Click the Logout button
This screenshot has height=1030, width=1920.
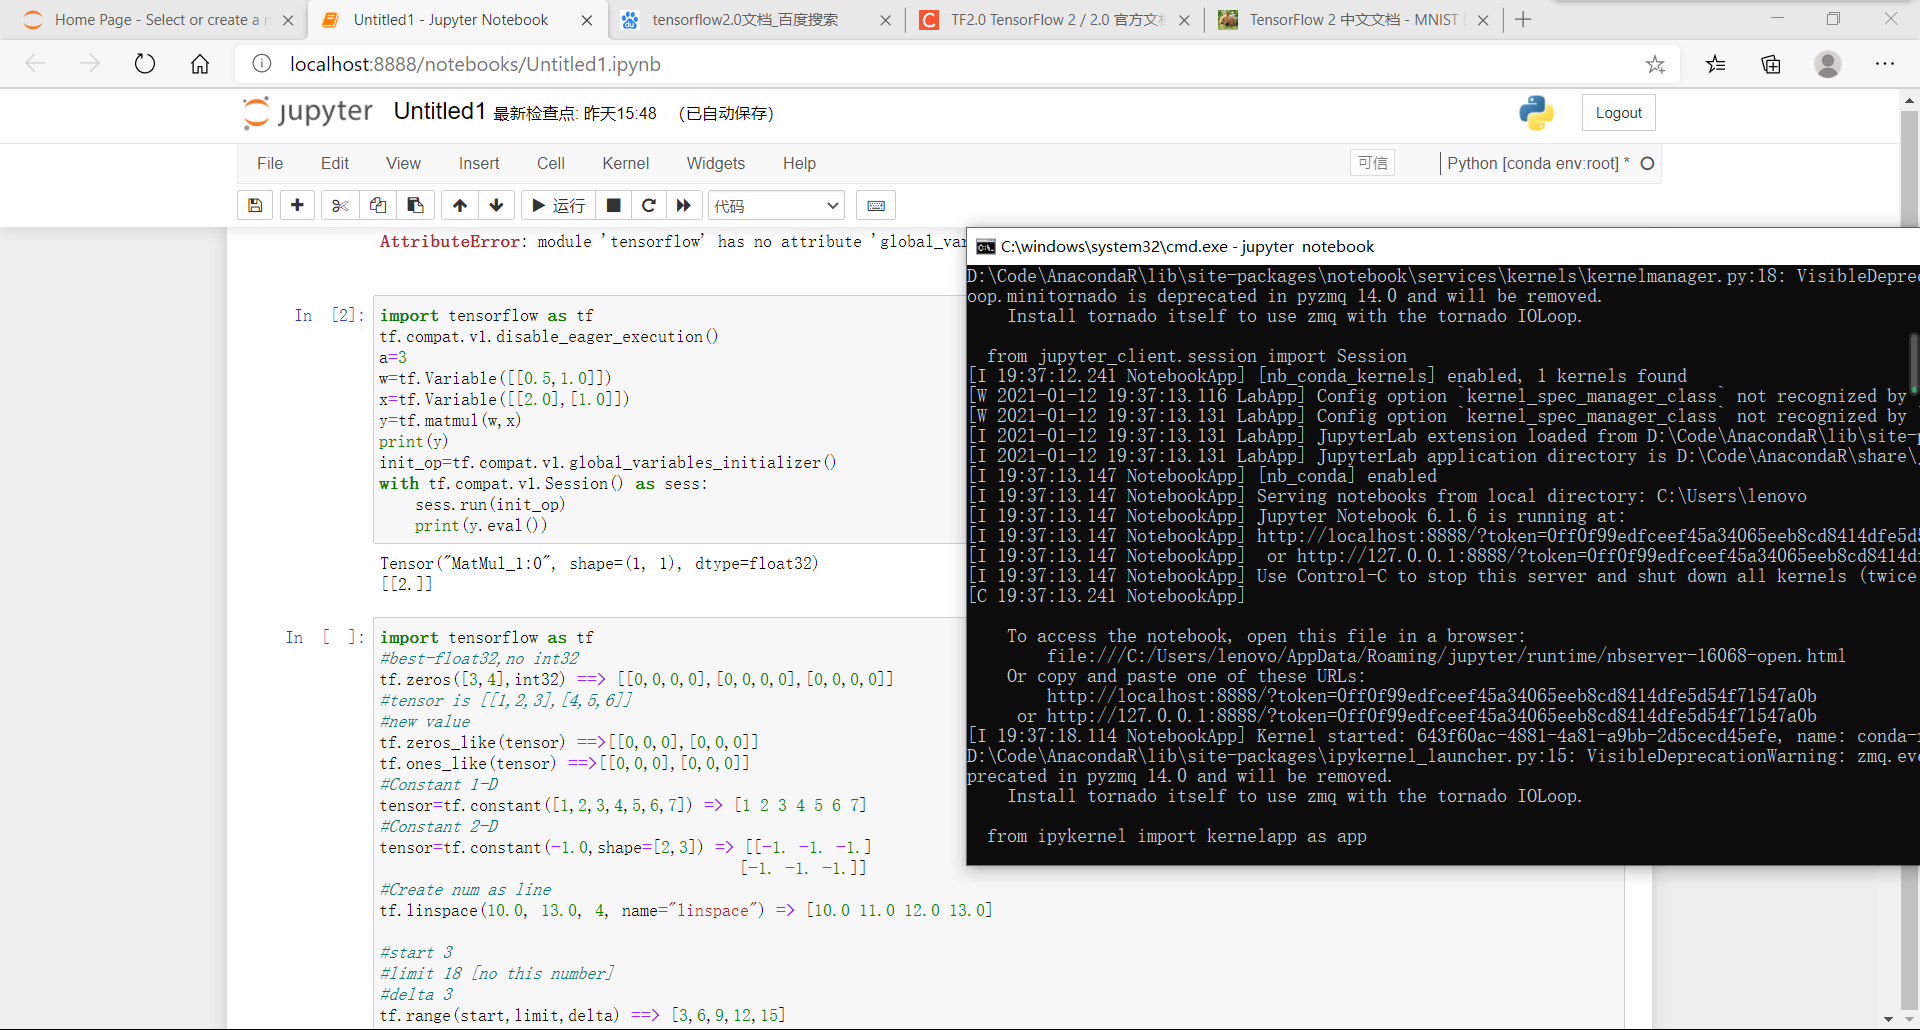(x=1618, y=113)
